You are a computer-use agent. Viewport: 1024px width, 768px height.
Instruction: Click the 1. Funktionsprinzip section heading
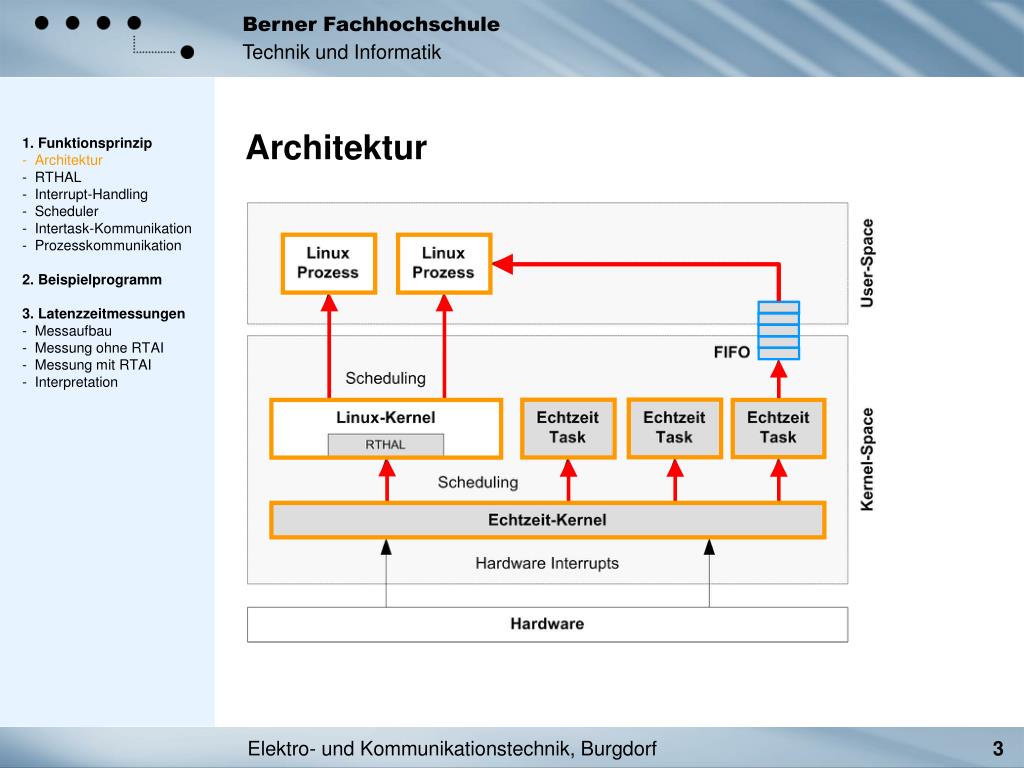click(x=87, y=143)
